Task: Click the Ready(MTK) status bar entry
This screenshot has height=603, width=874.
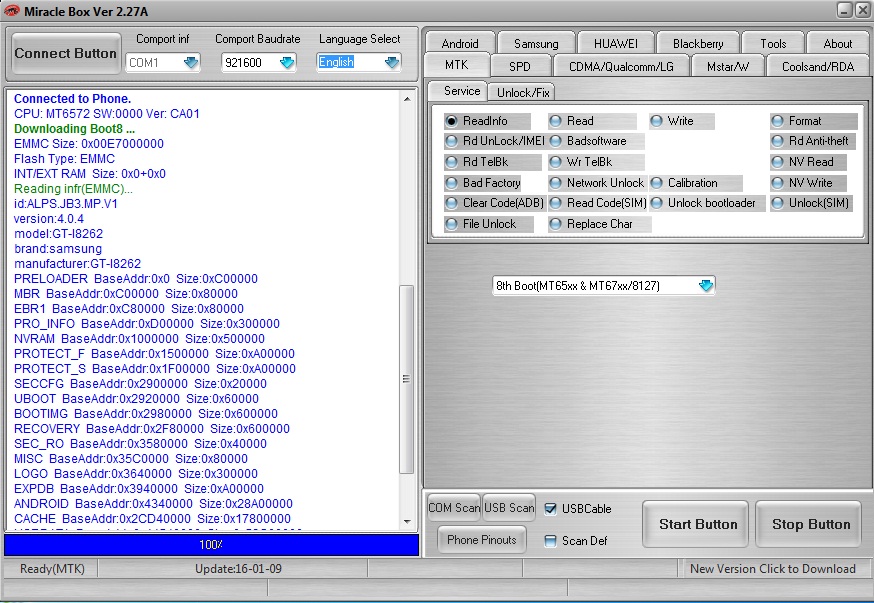Action: 52,568
